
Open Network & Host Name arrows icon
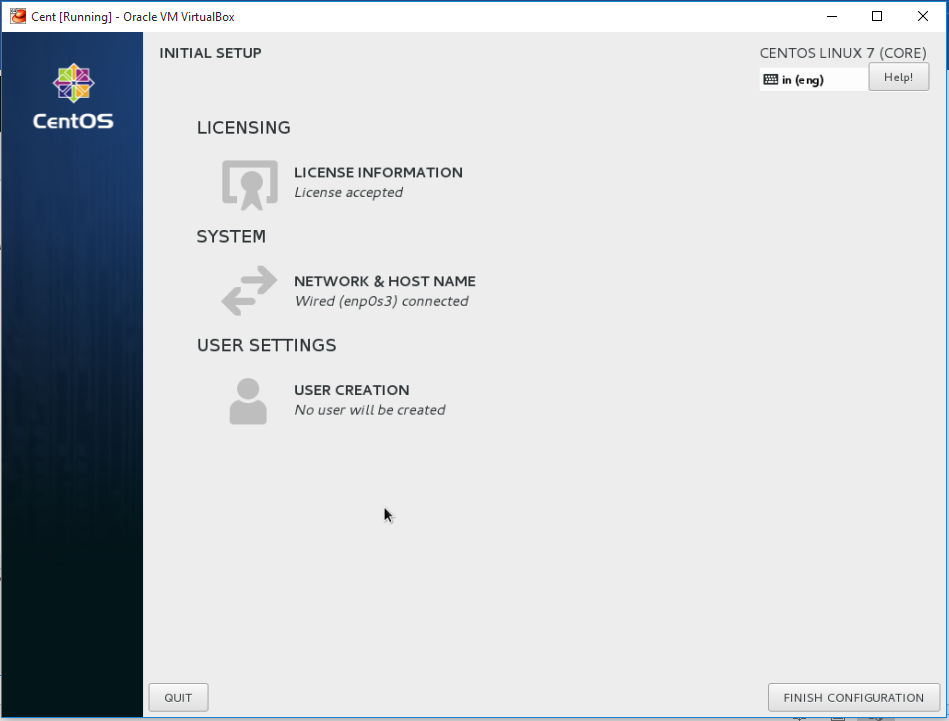point(249,291)
